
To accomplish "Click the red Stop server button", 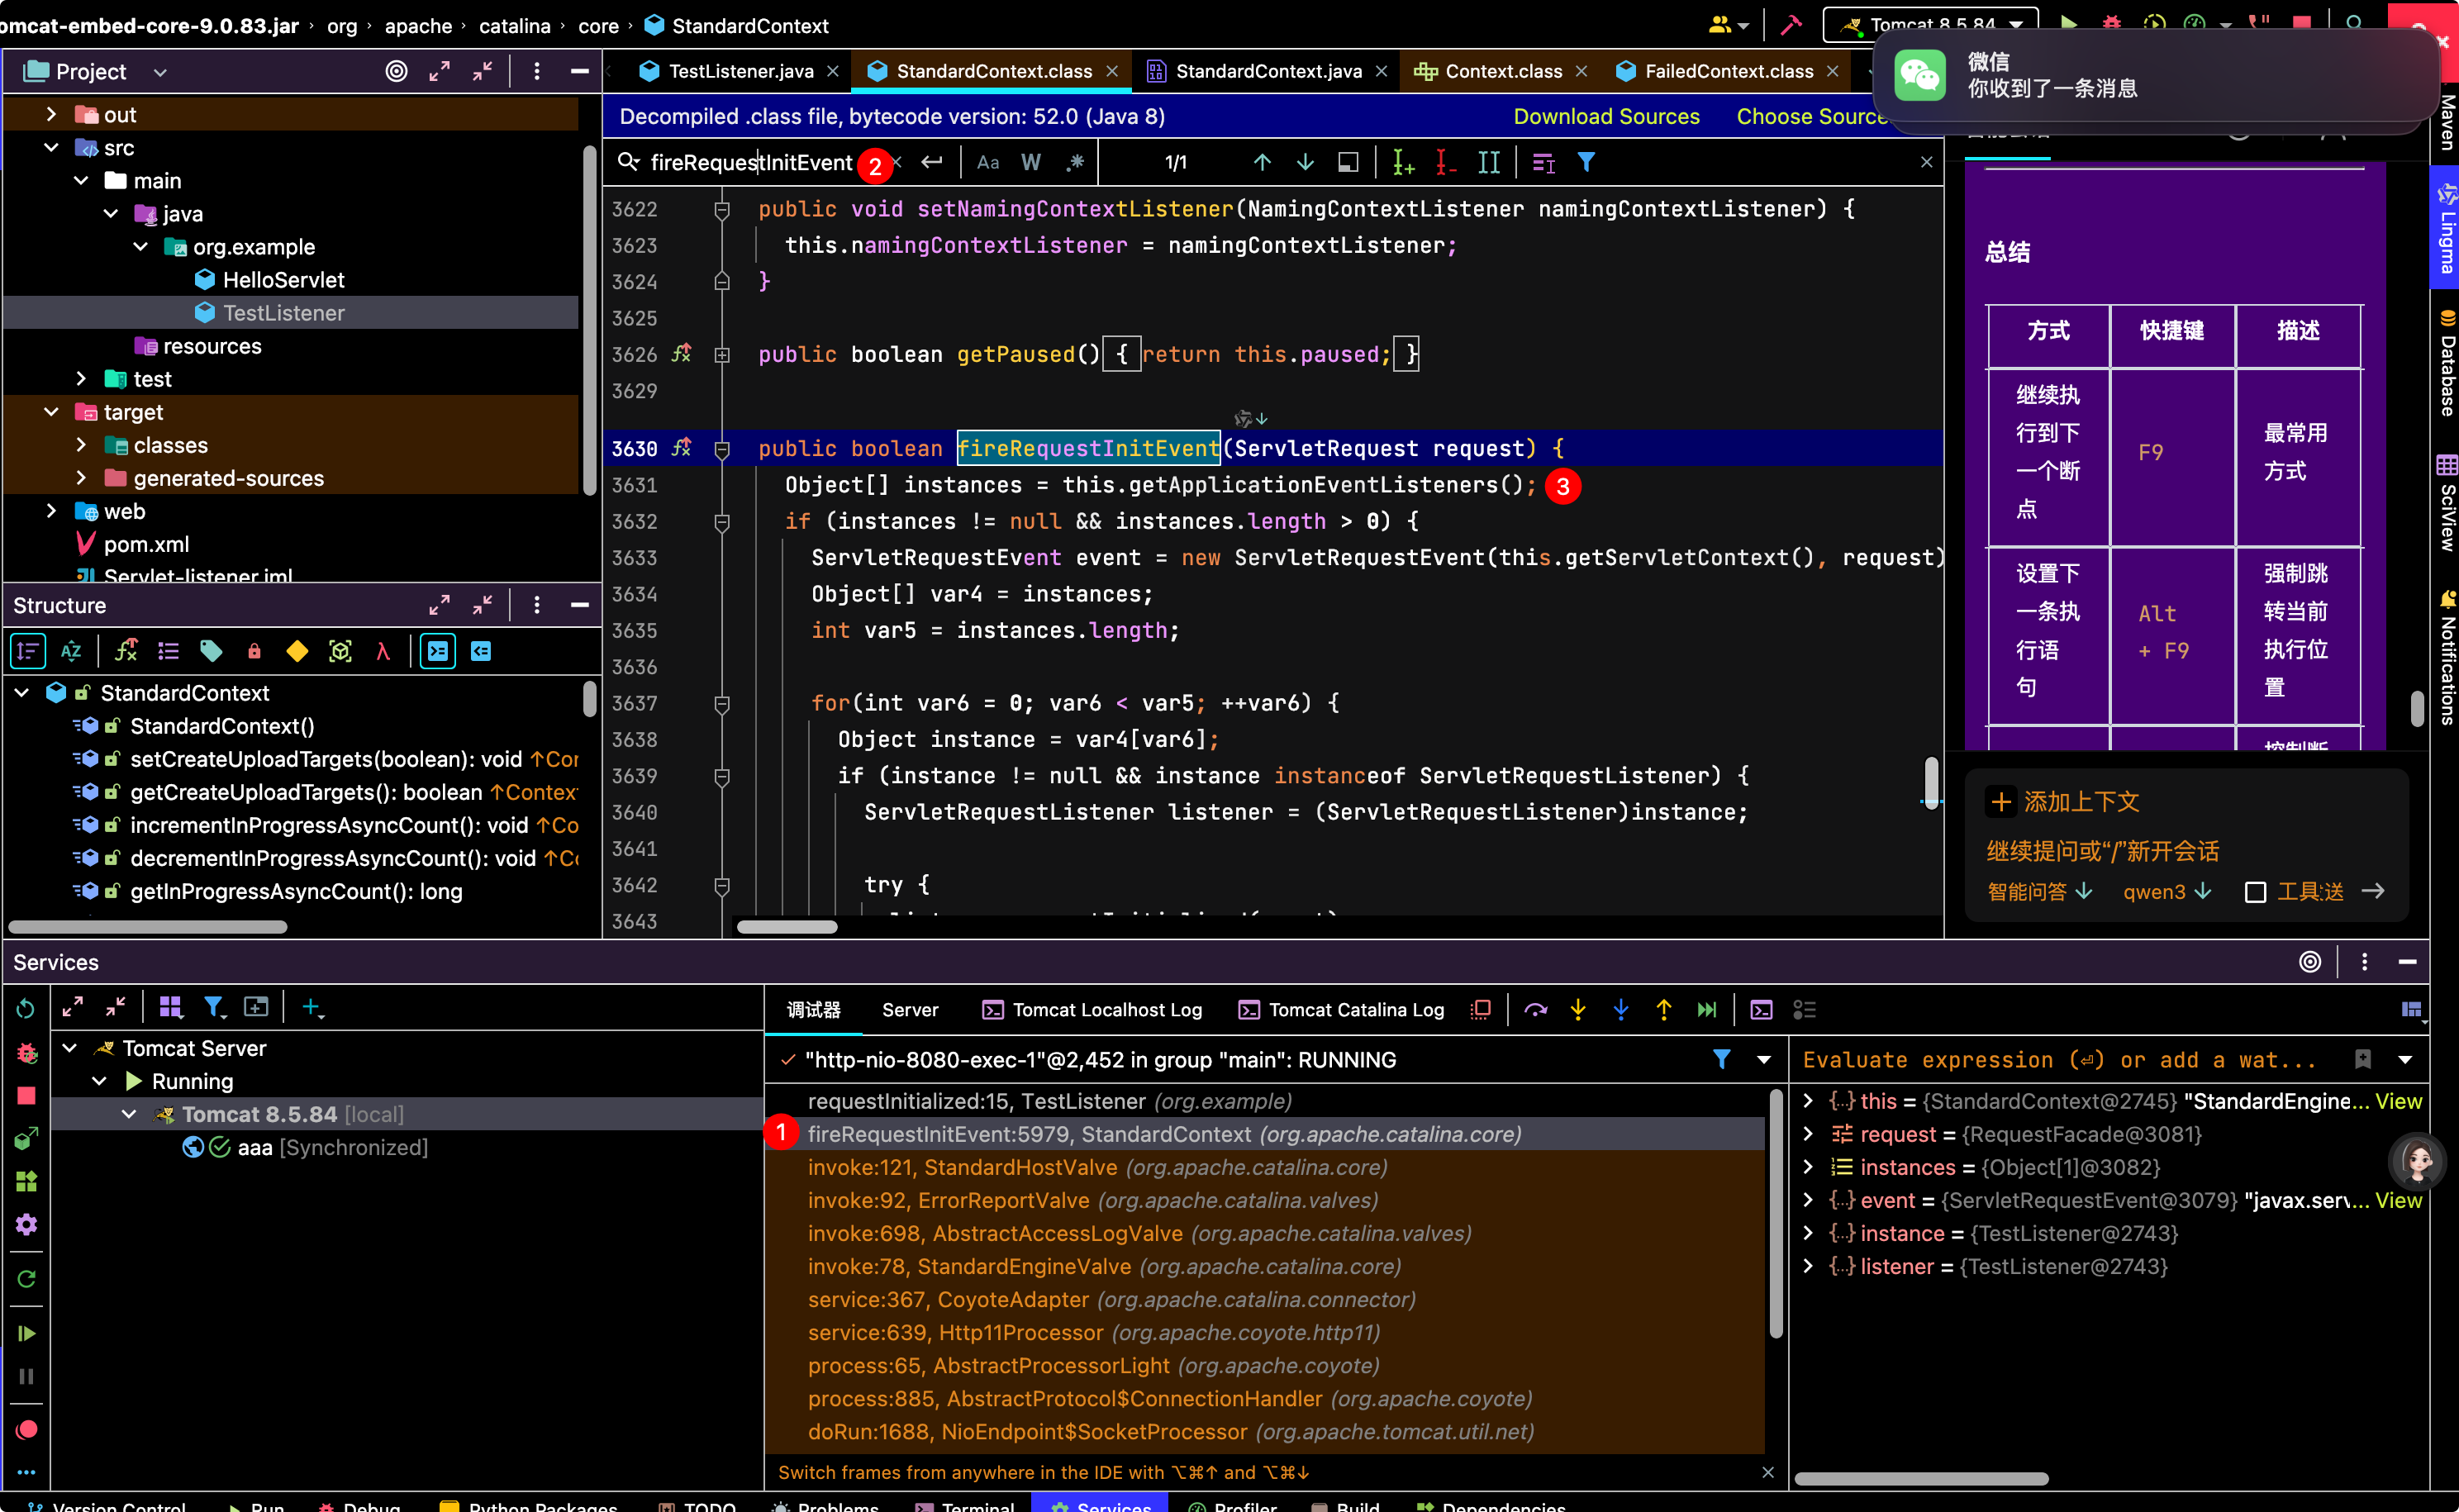I will (x=26, y=1096).
